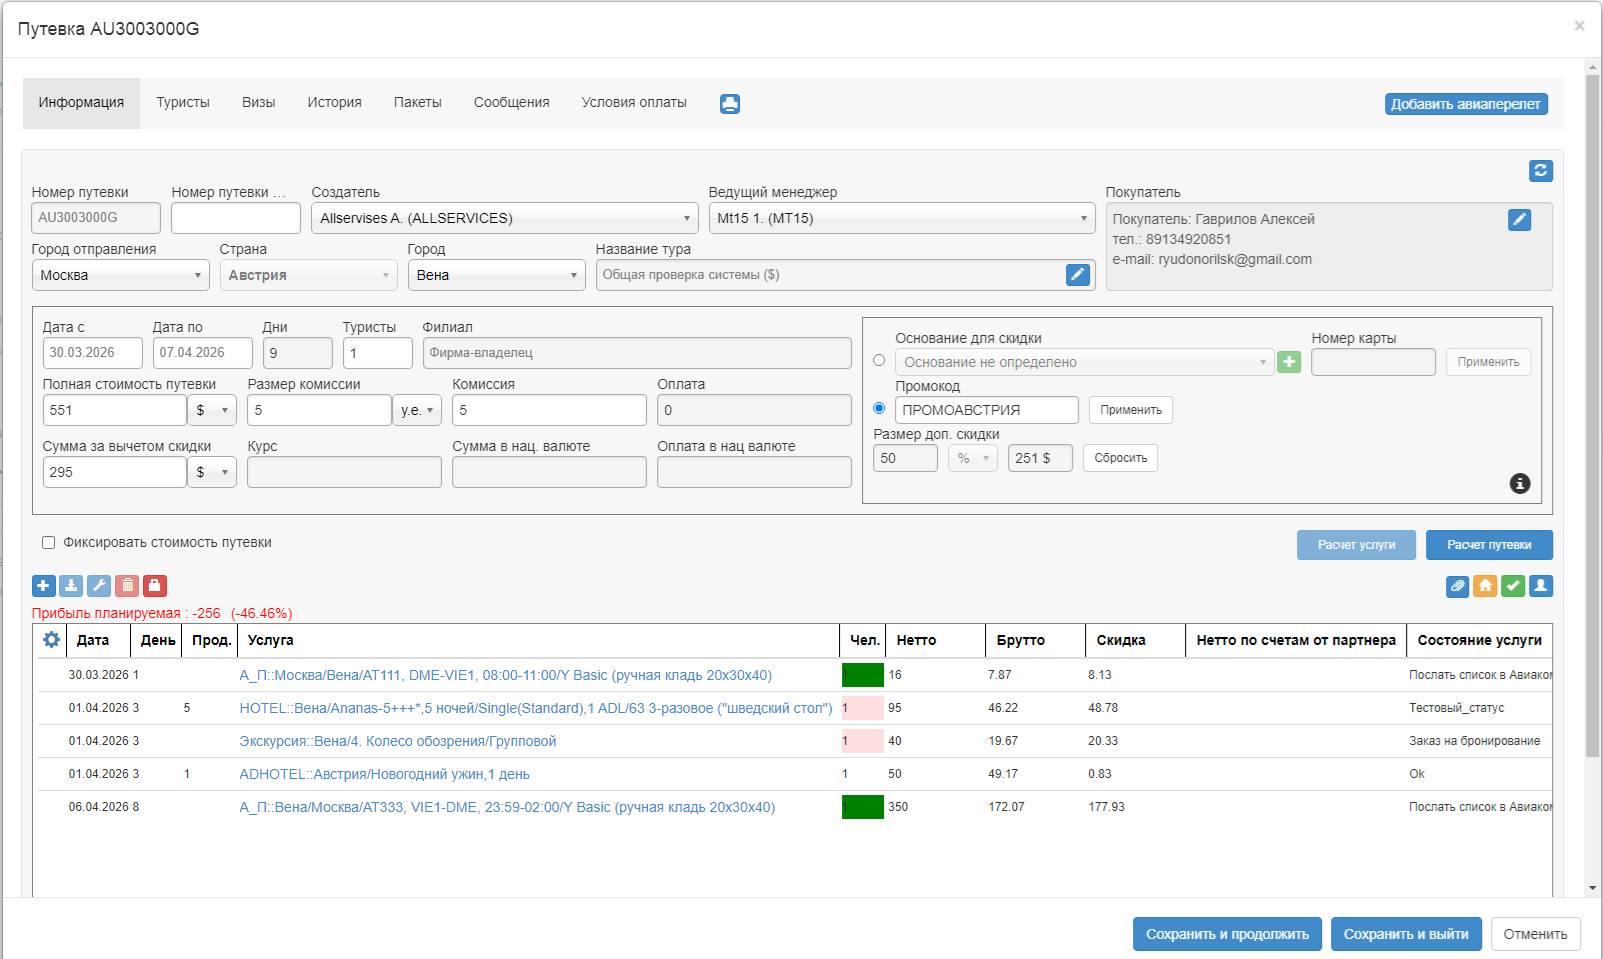Expand the 'Город отправления' Москва dropdown
Screen dimensions: 1603x959
[120, 275]
